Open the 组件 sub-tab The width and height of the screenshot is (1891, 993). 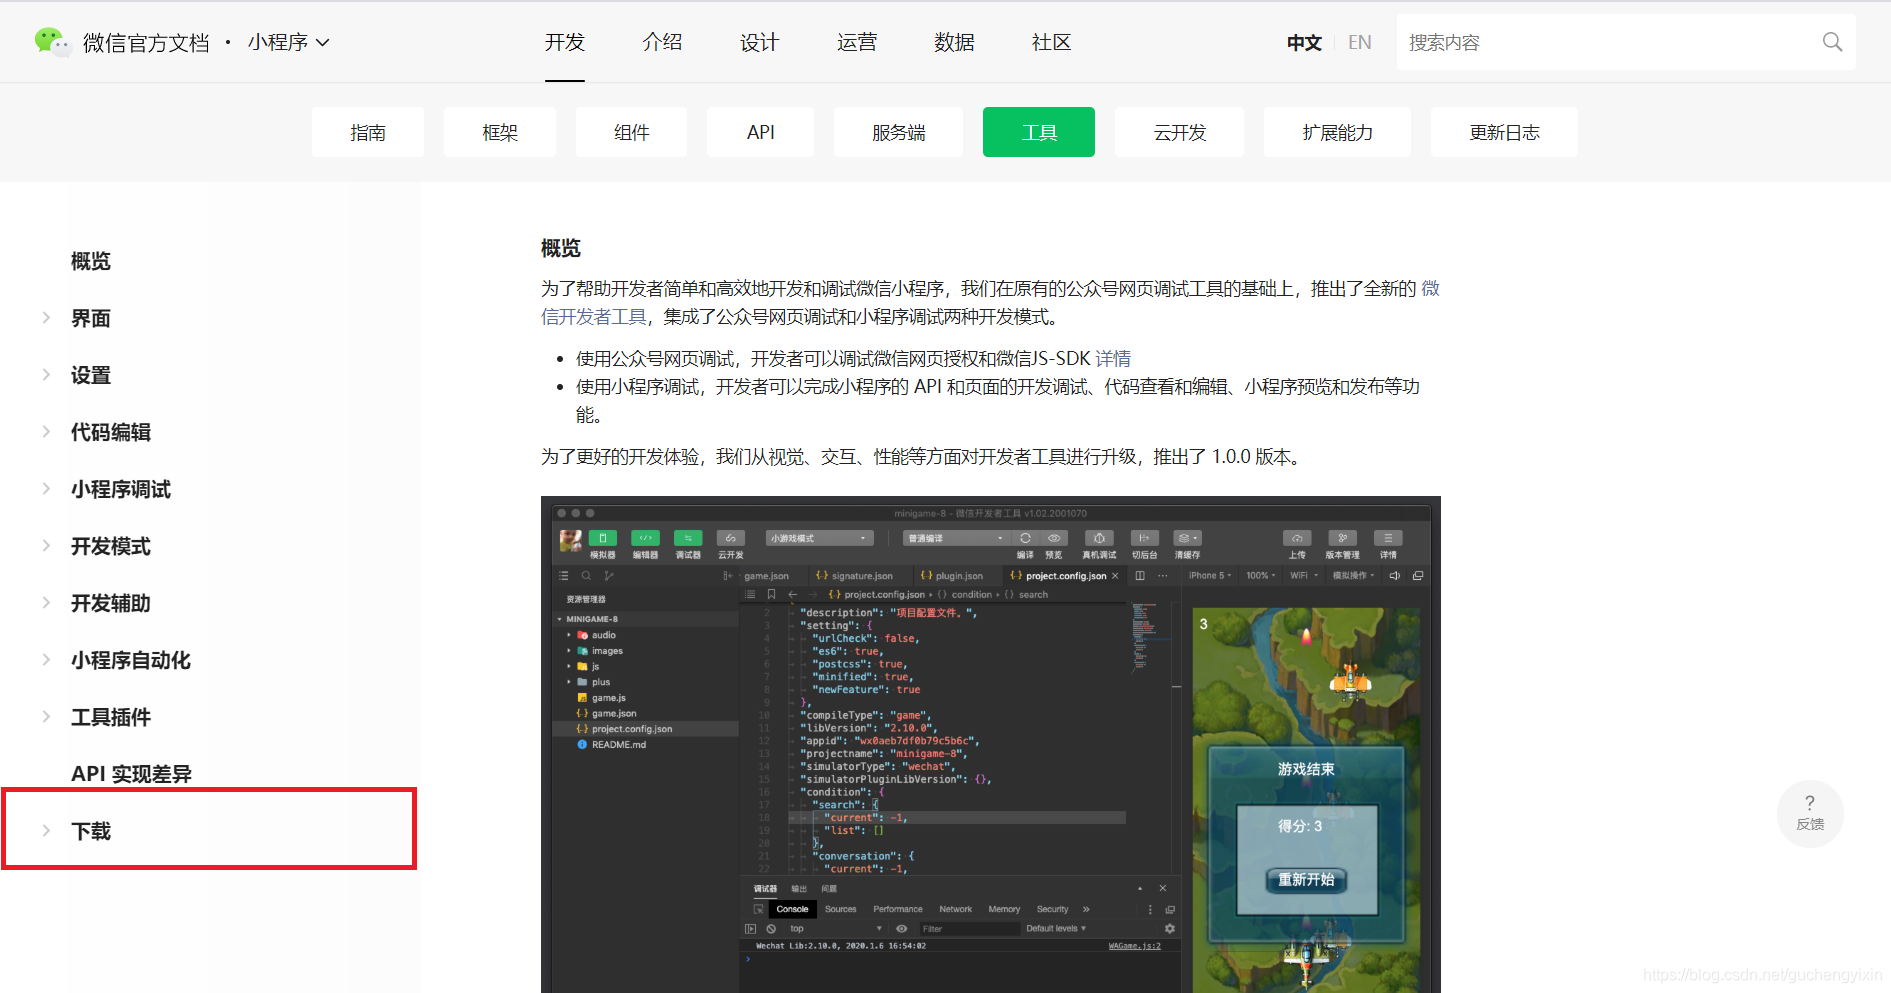click(x=632, y=132)
